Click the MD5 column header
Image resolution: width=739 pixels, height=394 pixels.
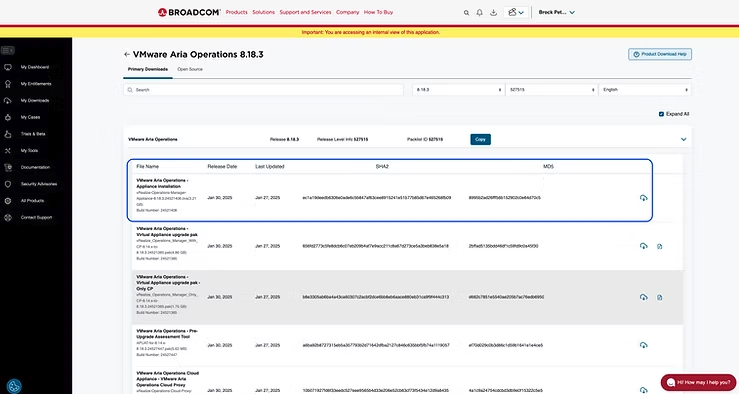click(x=548, y=166)
